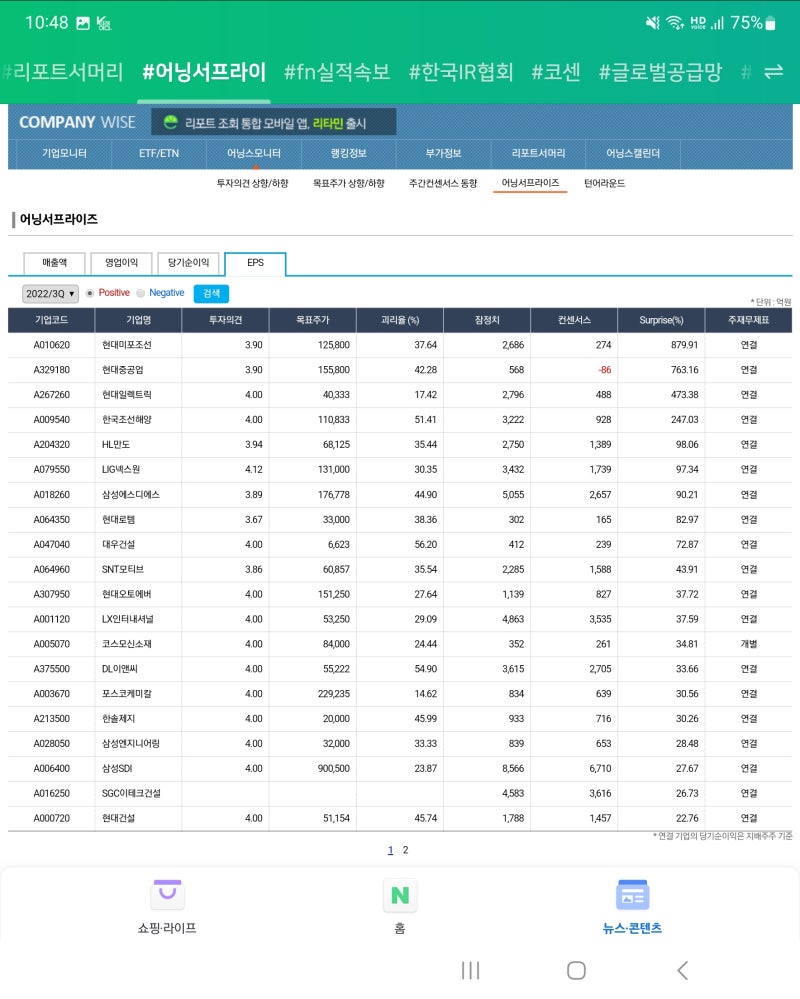Switch to #fn실적속보 hashtag tab
Image resolution: width=800 pixels, height=999 pixels.
[x=337, y=72]
